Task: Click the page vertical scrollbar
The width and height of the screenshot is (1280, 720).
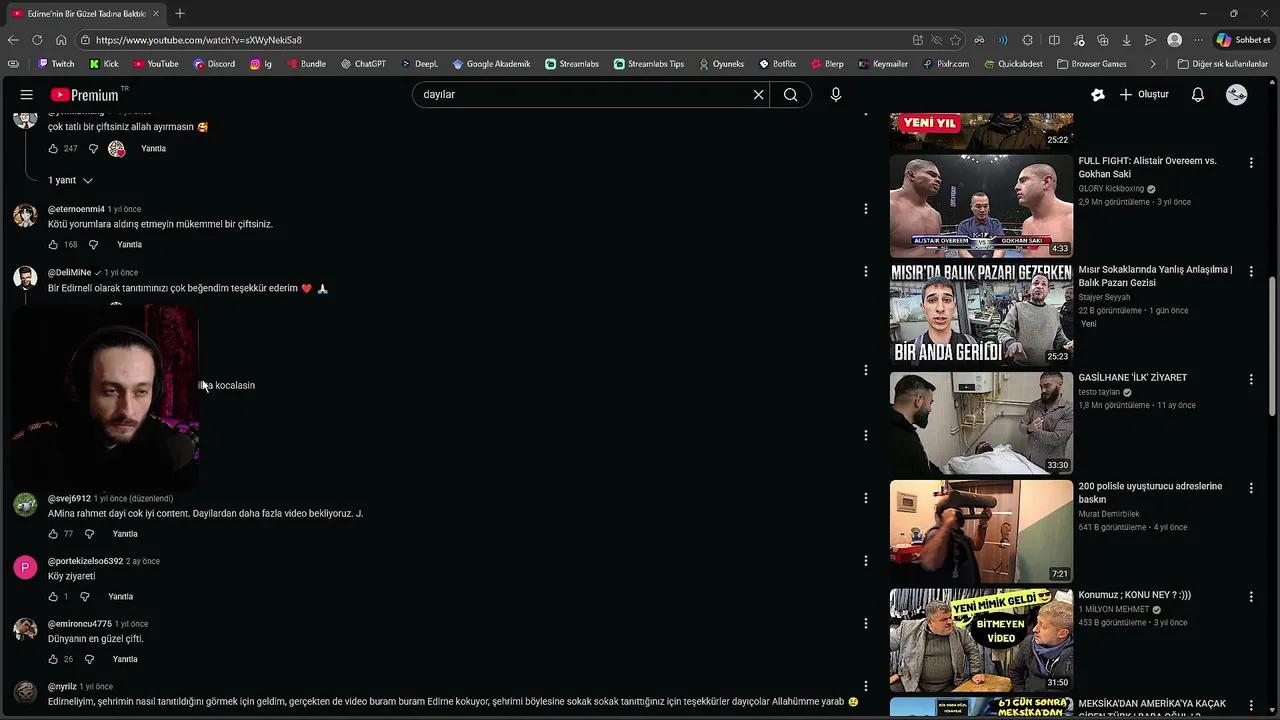Action: point(1273,345)
